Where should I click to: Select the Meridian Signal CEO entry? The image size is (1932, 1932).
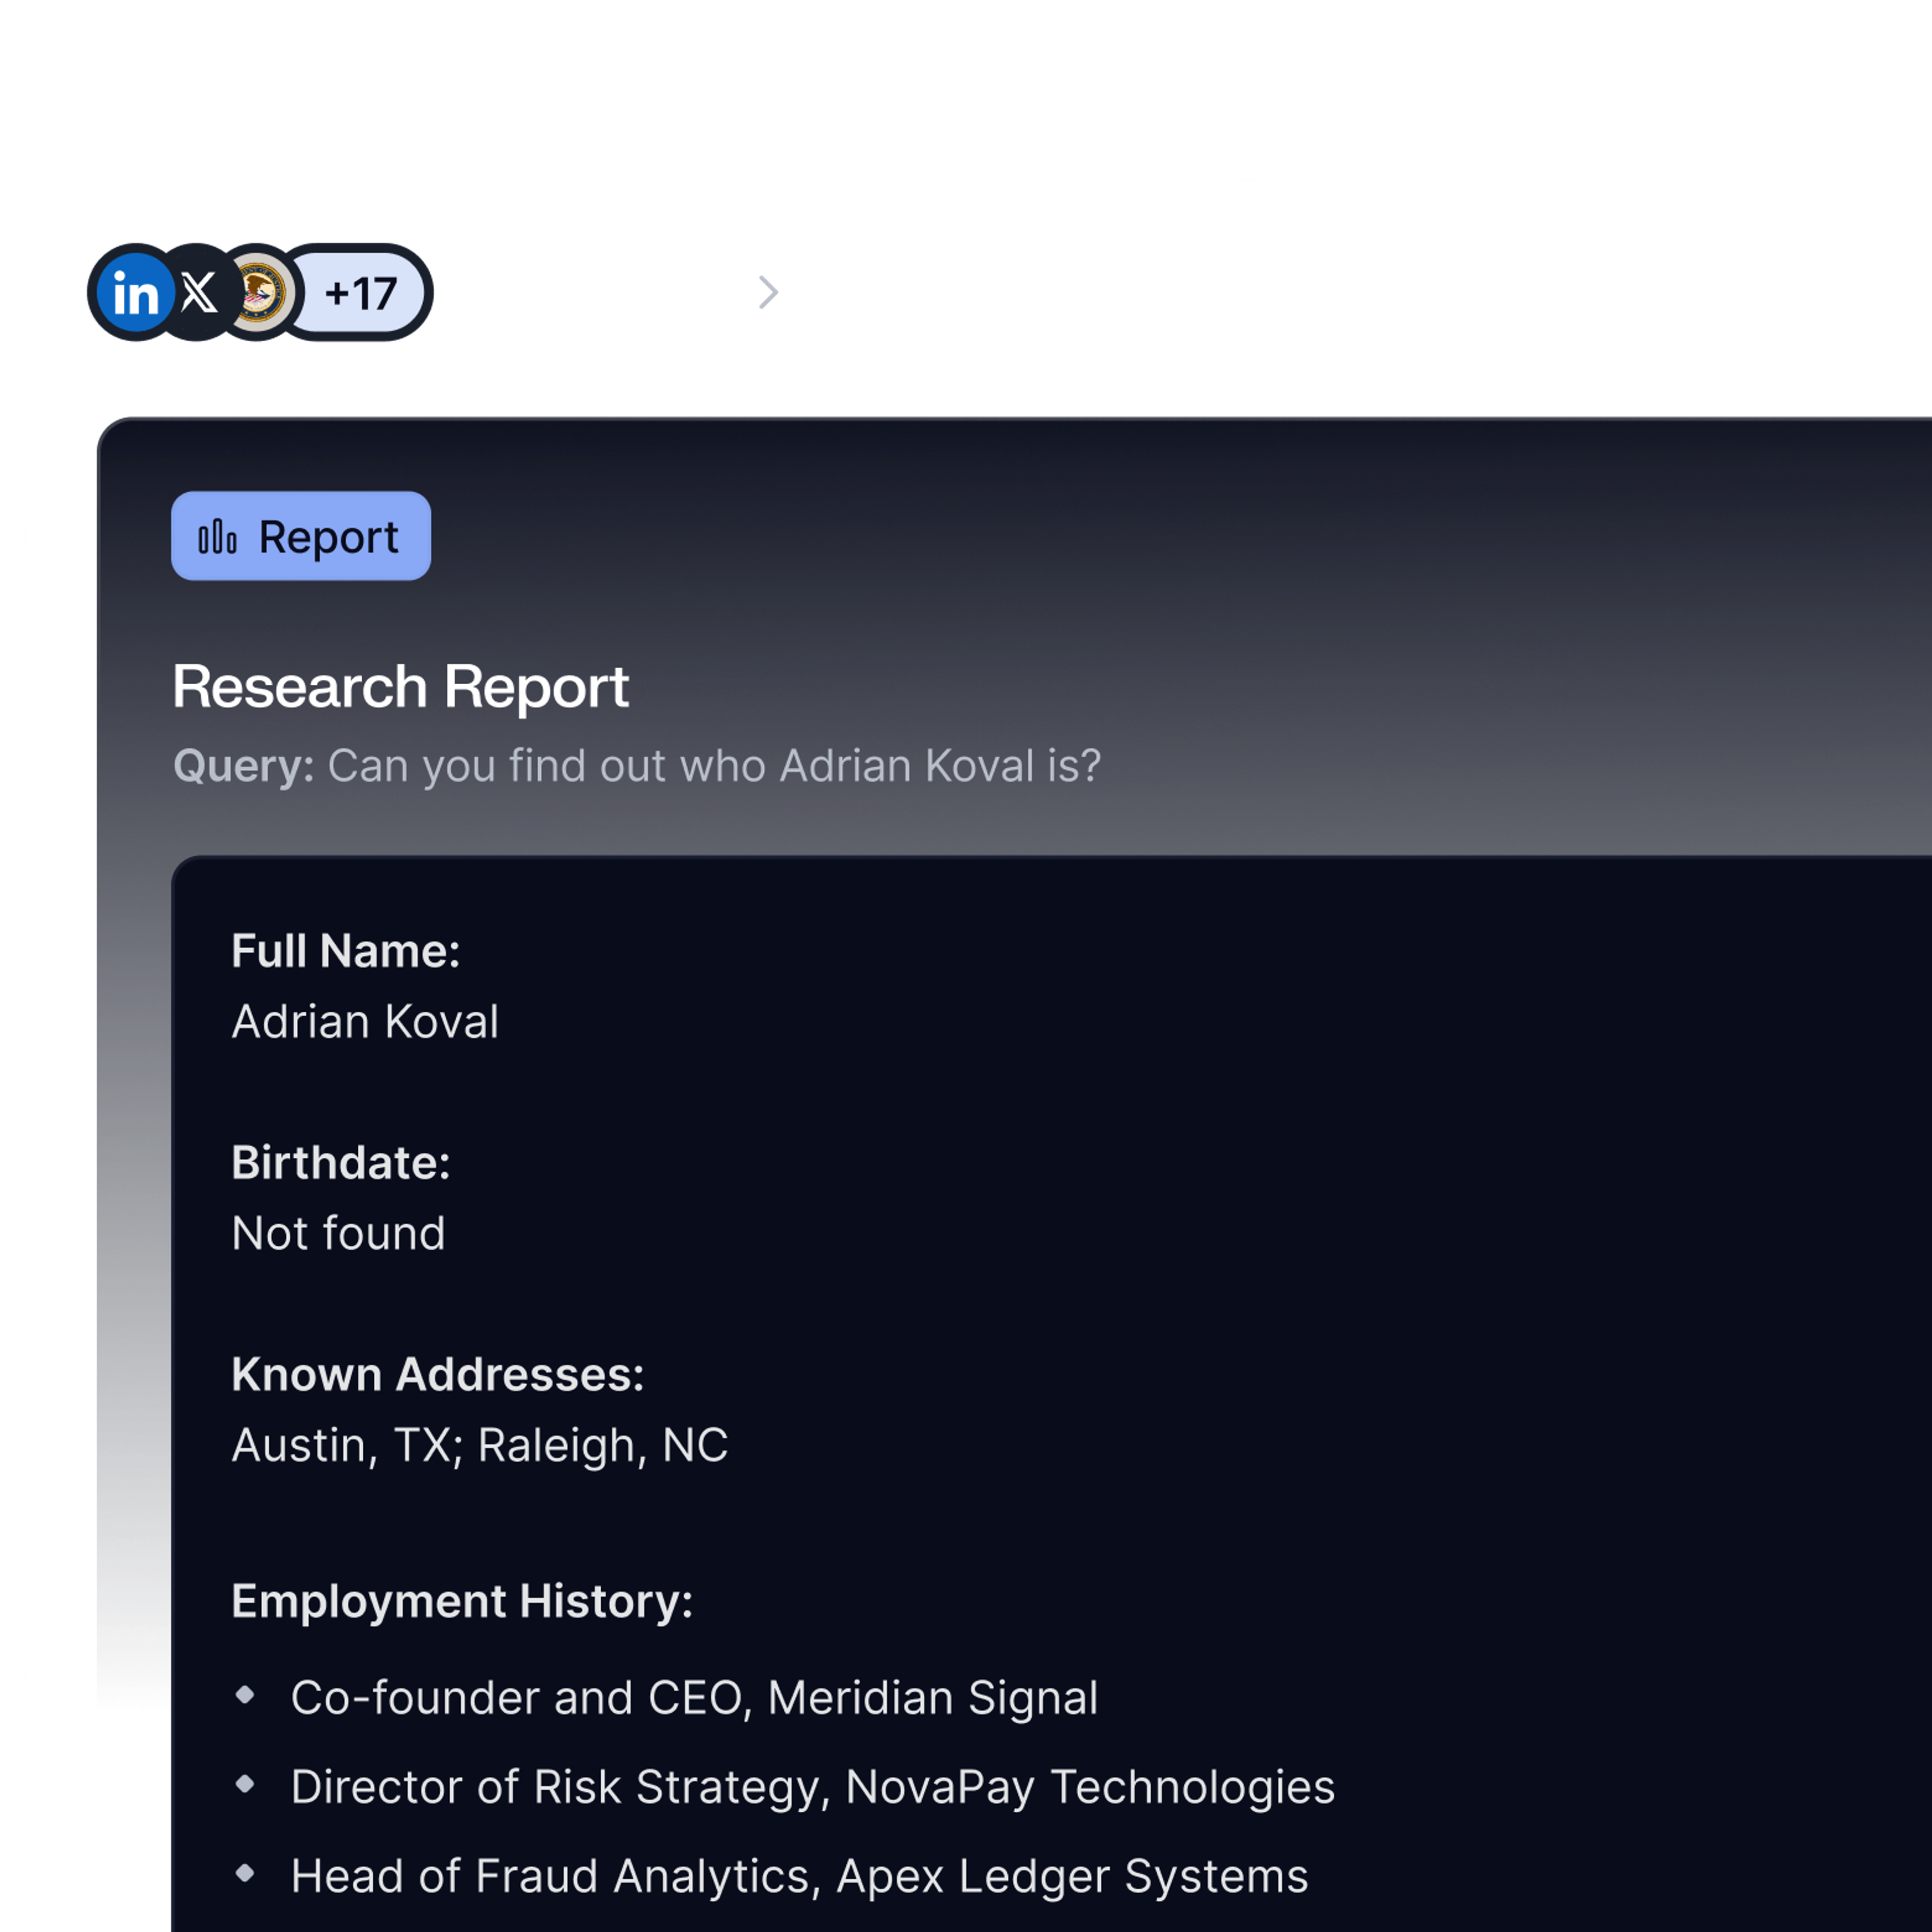694,1698
